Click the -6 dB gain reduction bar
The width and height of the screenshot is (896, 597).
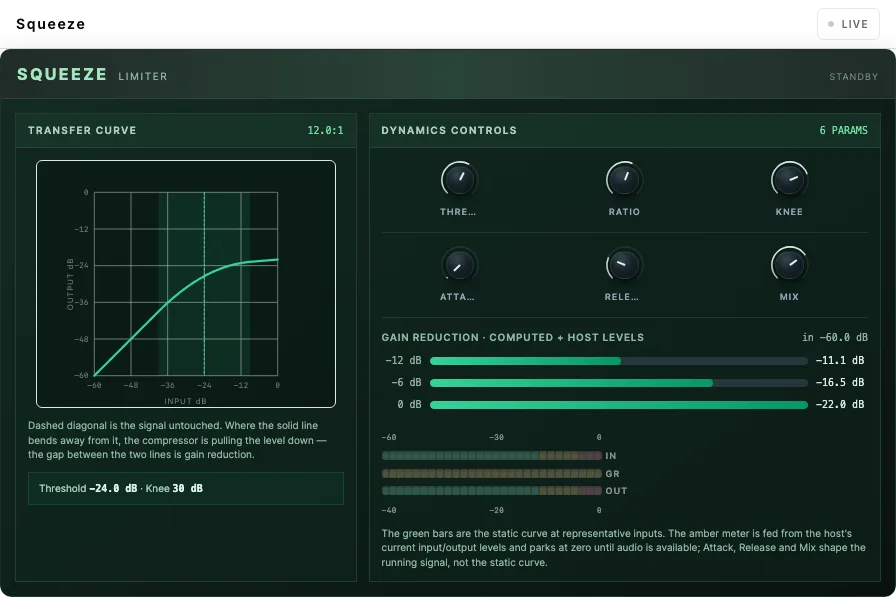[618, 383]
